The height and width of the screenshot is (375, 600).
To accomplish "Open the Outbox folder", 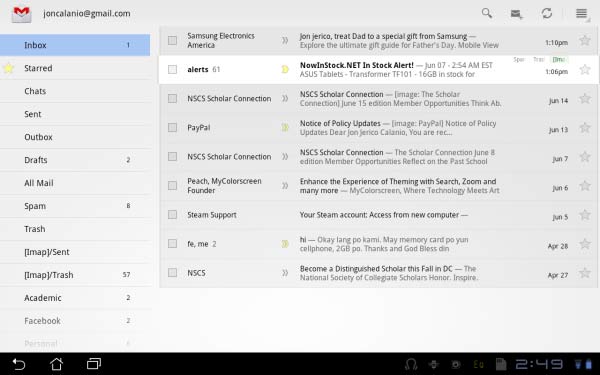I will tap(75, 137).
